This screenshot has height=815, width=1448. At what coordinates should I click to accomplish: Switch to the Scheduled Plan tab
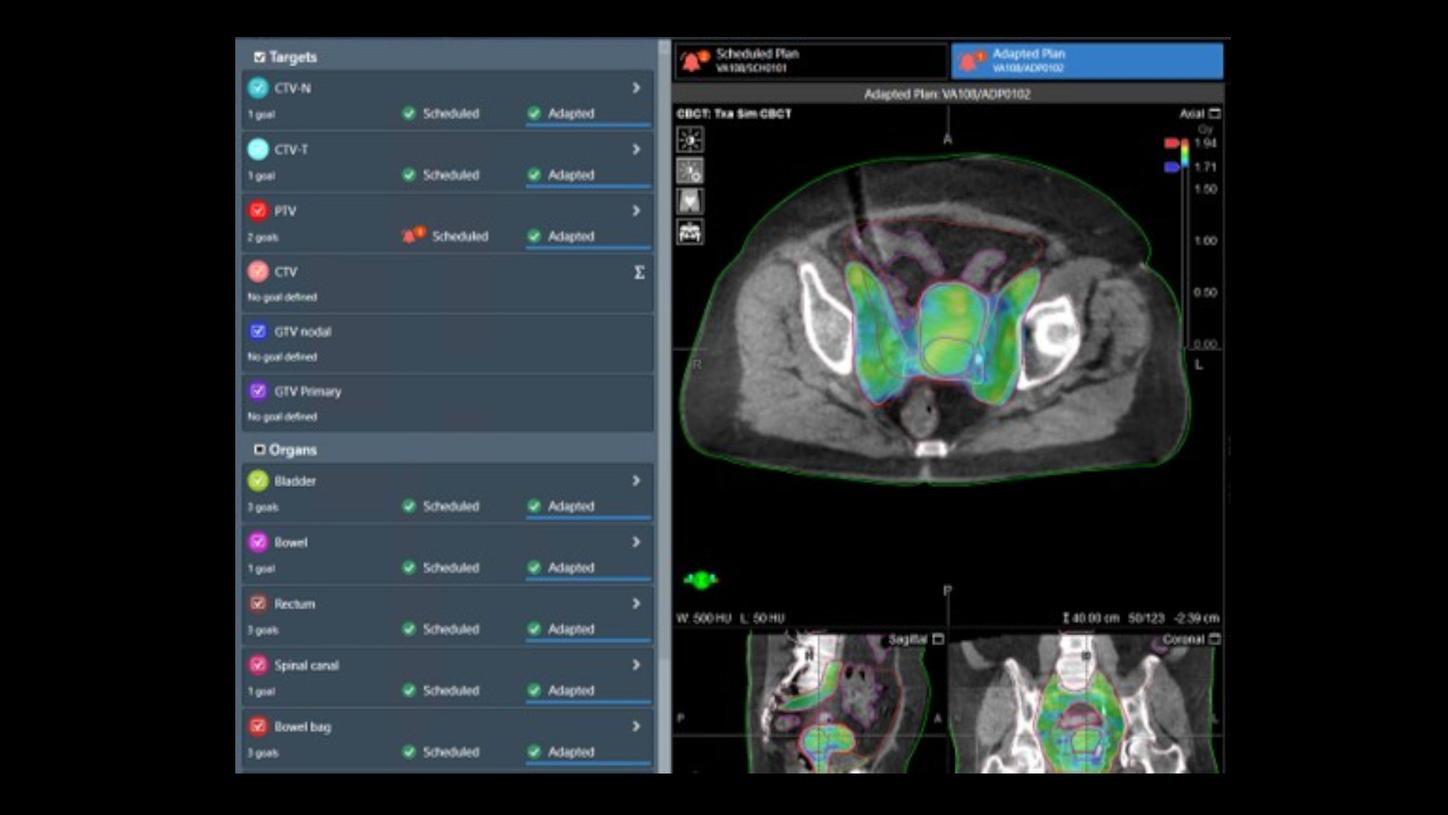tap(811, 61)
